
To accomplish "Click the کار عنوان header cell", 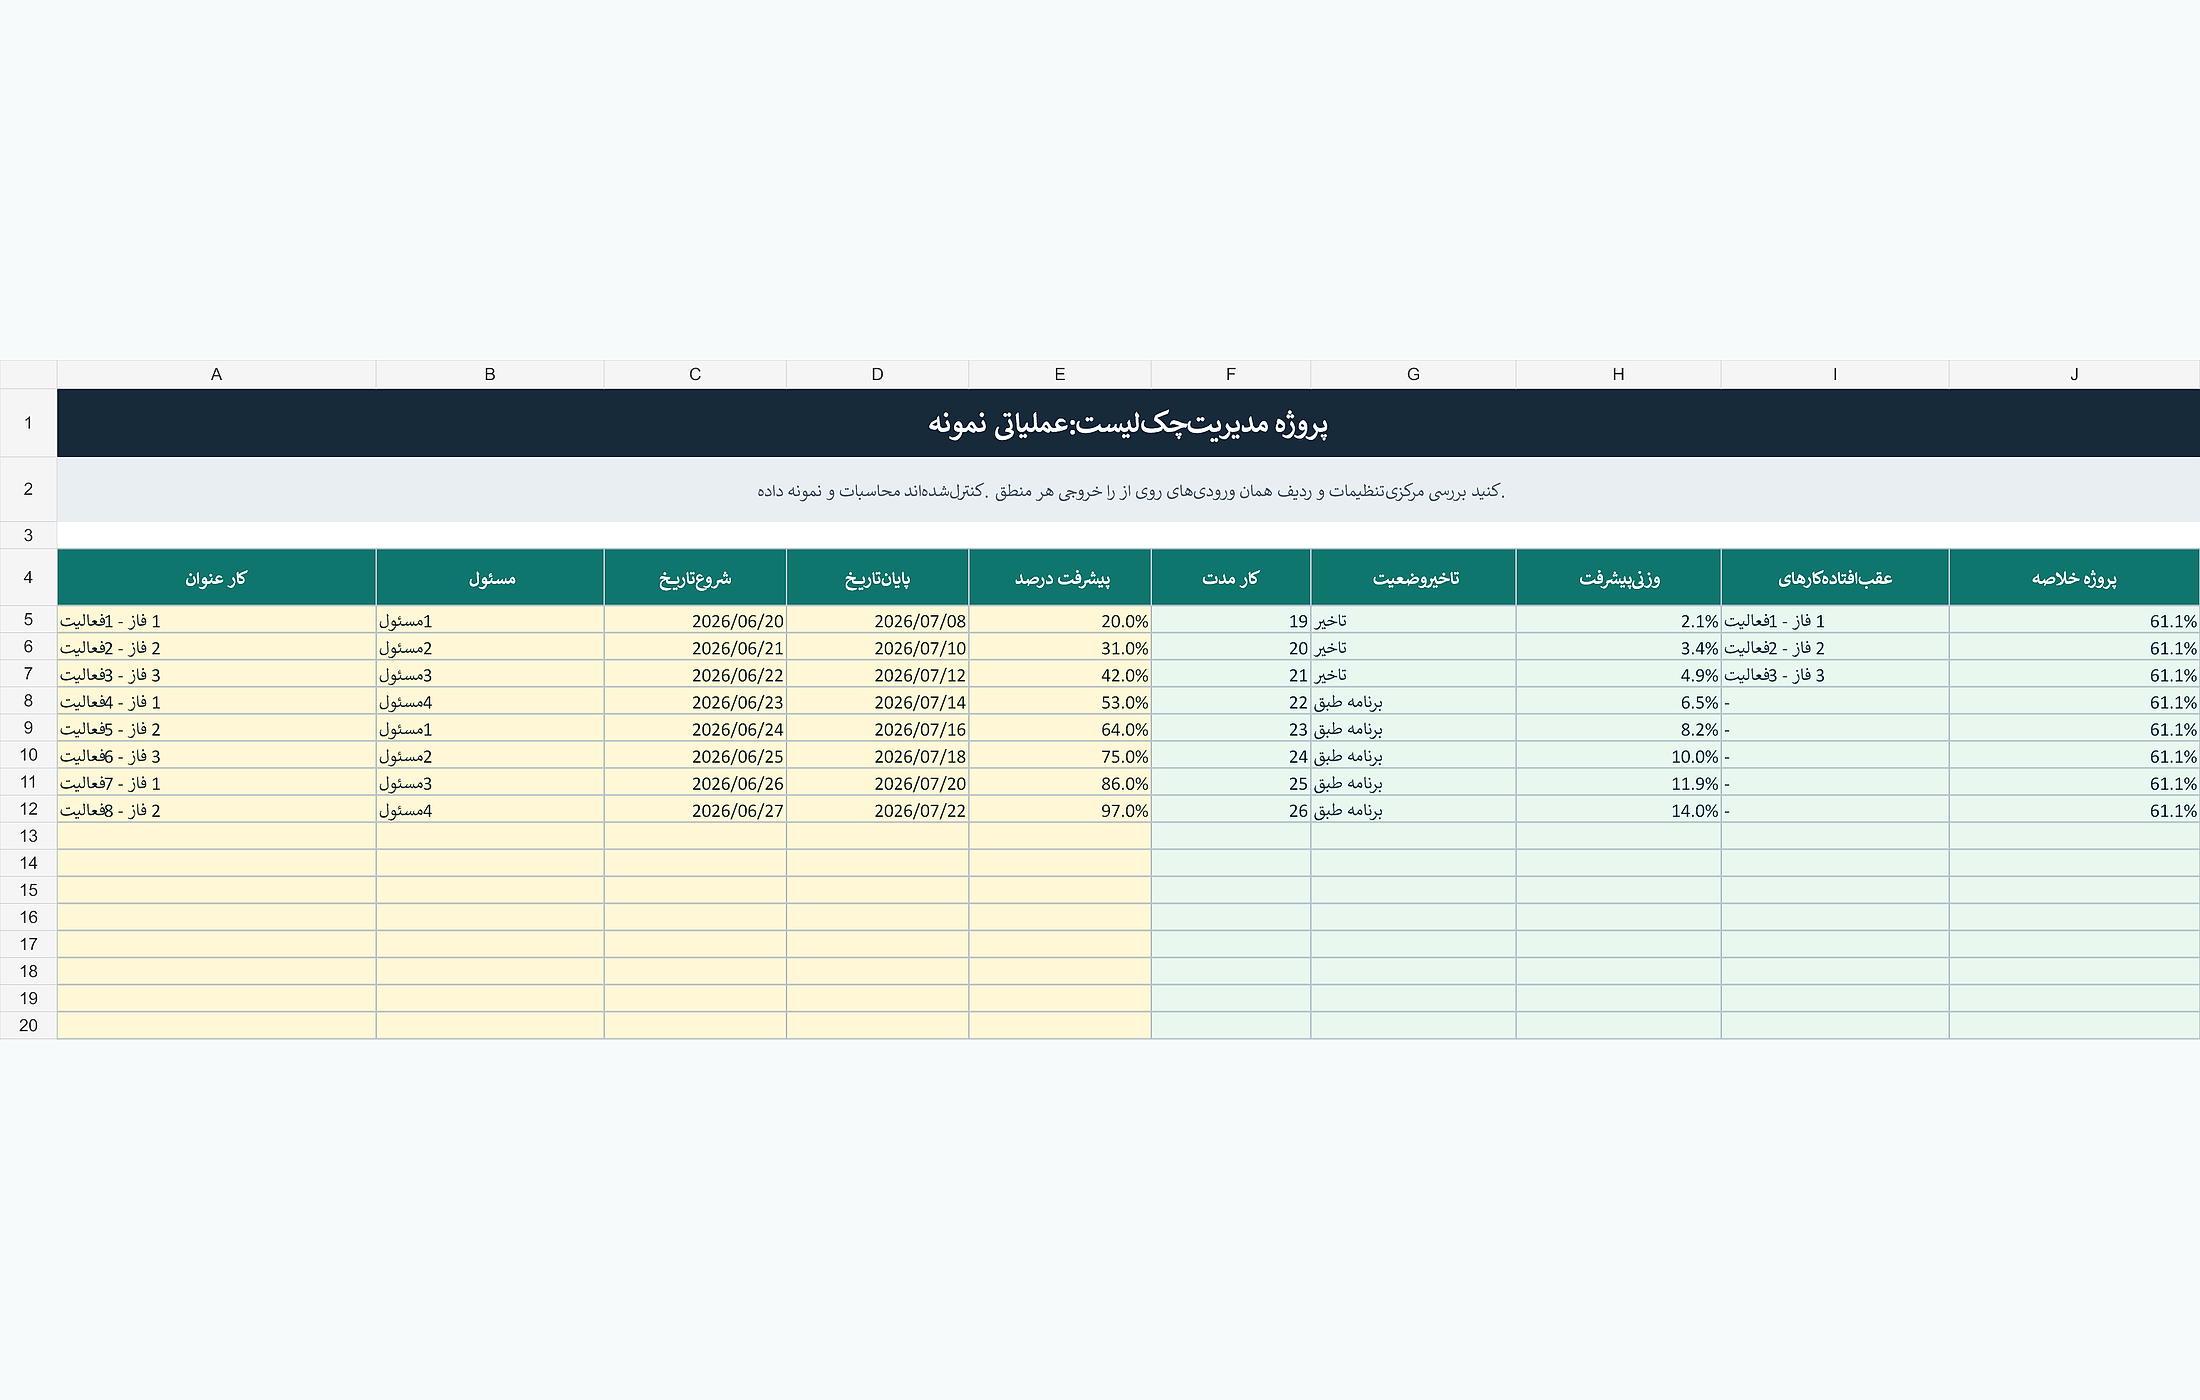I will pyautogui.click(x=216, y=578).
